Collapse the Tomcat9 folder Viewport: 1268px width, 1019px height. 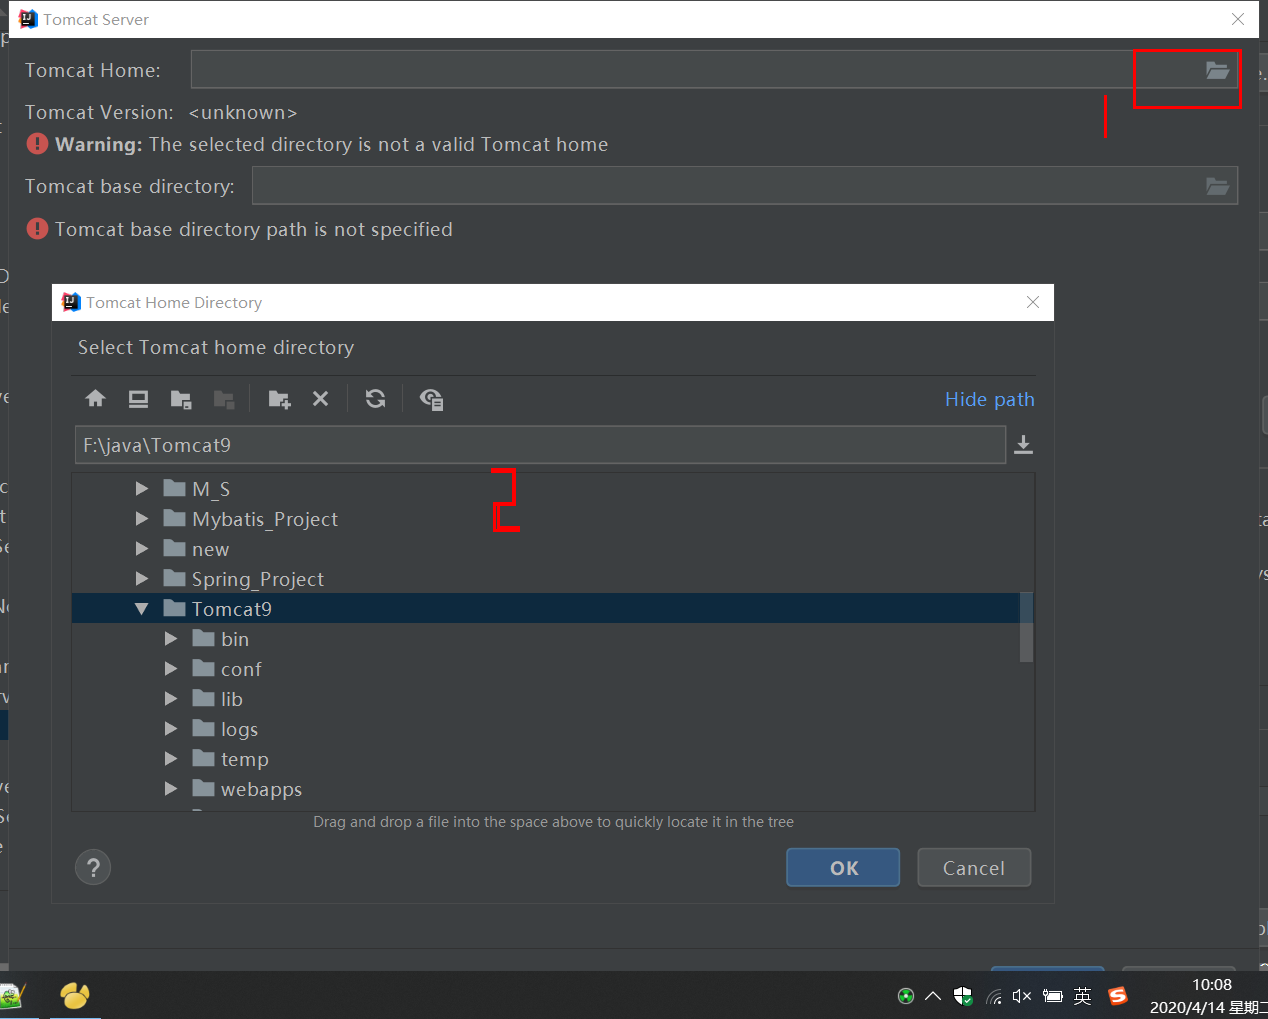pos(141,608)
